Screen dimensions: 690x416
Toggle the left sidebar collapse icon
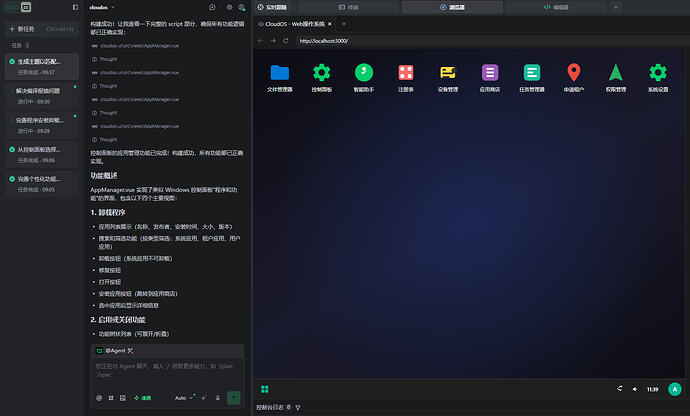click(75, 7)
